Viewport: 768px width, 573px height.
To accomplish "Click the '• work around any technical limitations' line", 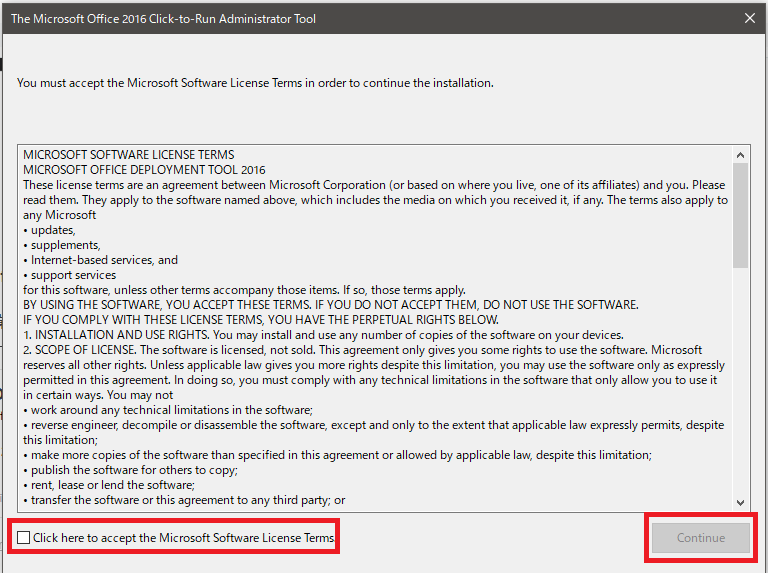I will coord(168,410).
